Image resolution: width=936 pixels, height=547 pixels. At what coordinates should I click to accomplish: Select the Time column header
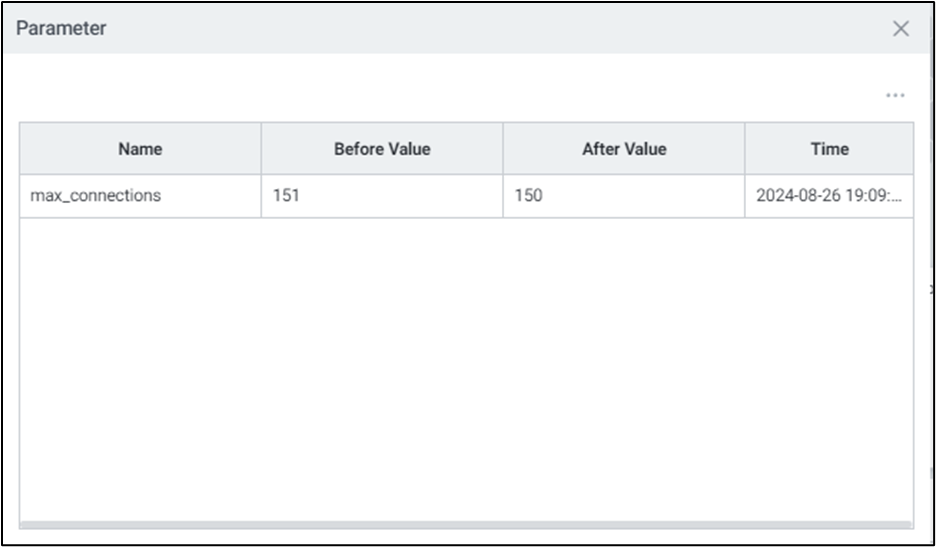(x=829, y=149)
